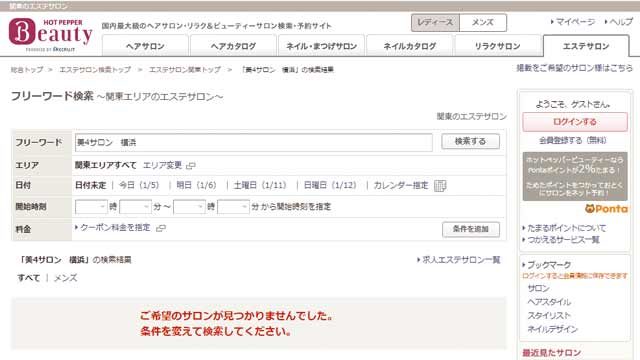The width and height of the screenshot is (640, 360).
Task: Open bookmark サロン link
Action: point(539,288)
